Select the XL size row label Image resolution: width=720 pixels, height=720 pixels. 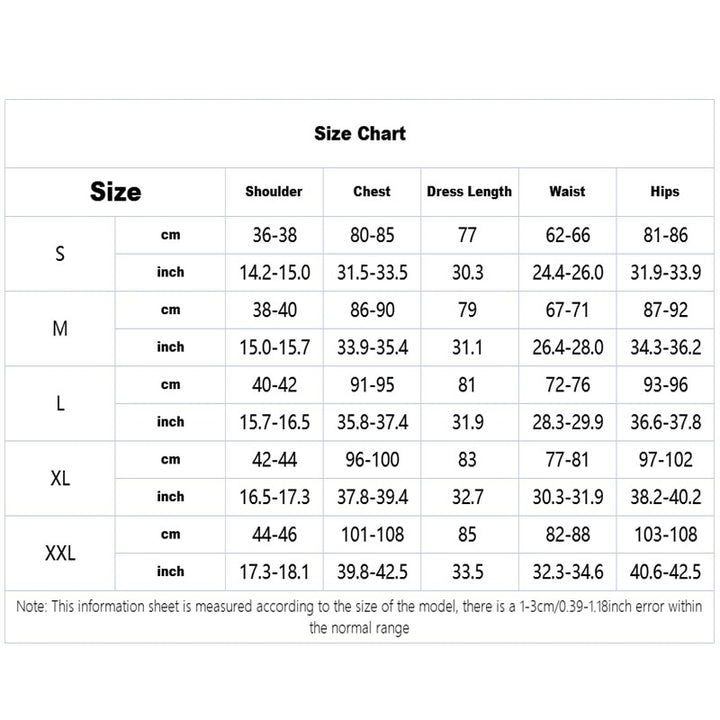[x=60, y=478]
